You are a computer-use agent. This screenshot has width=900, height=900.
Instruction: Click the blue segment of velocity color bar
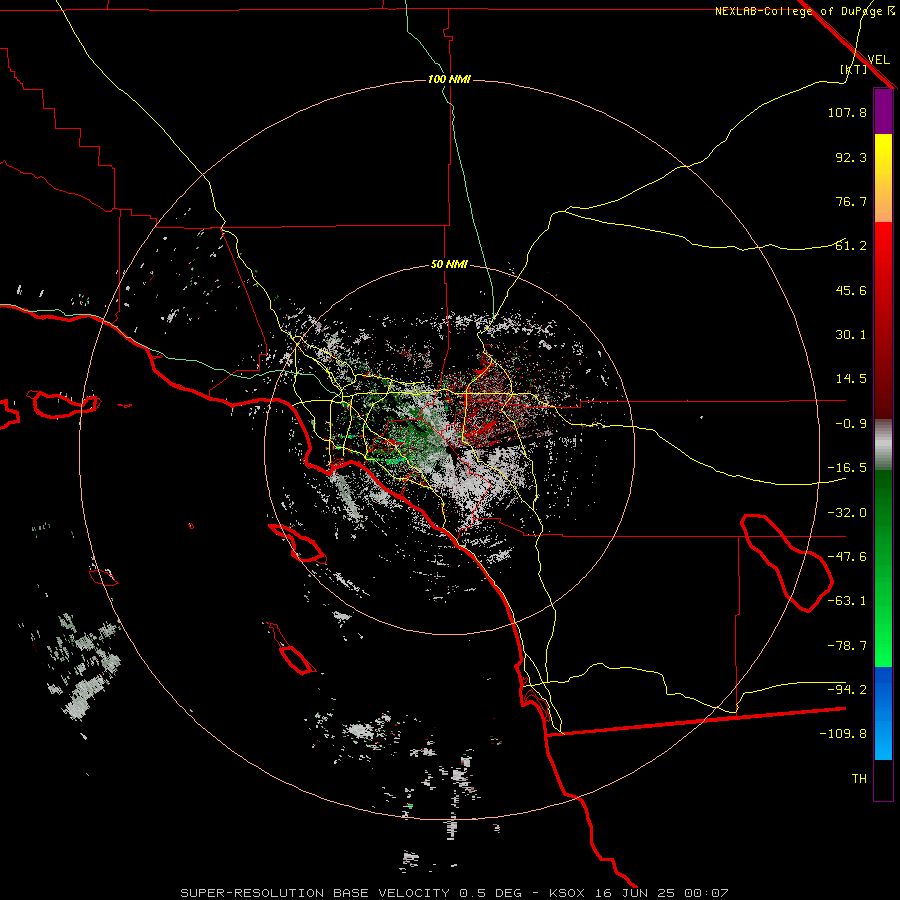coord(883,713)
